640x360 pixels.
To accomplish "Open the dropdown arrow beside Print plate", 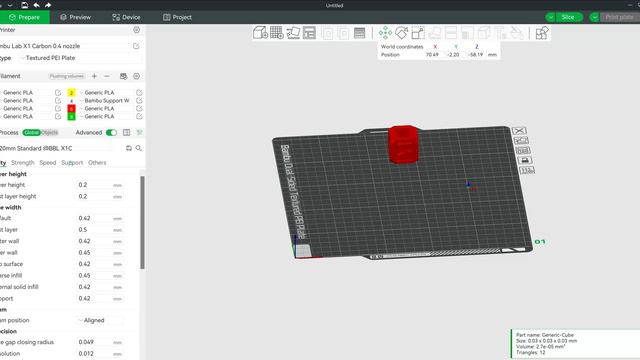I will [x=595, y=17].
